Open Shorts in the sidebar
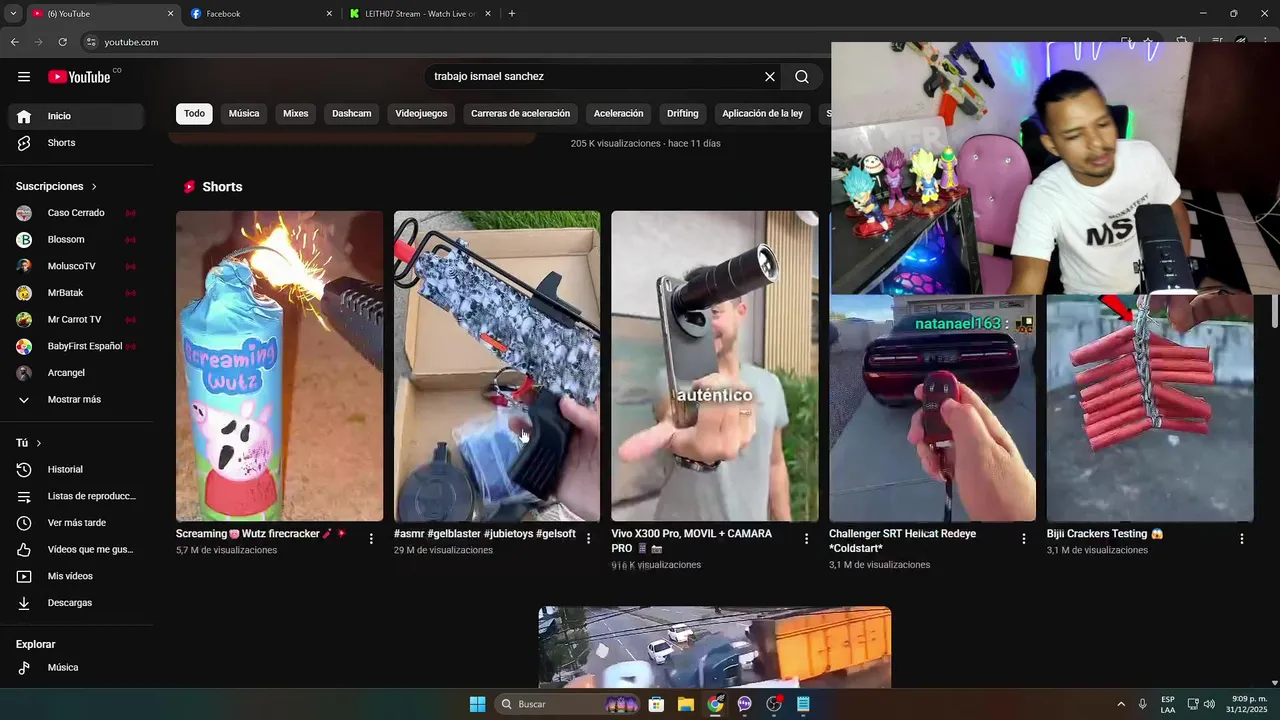 pyautogui.click(x=77, y=143)
